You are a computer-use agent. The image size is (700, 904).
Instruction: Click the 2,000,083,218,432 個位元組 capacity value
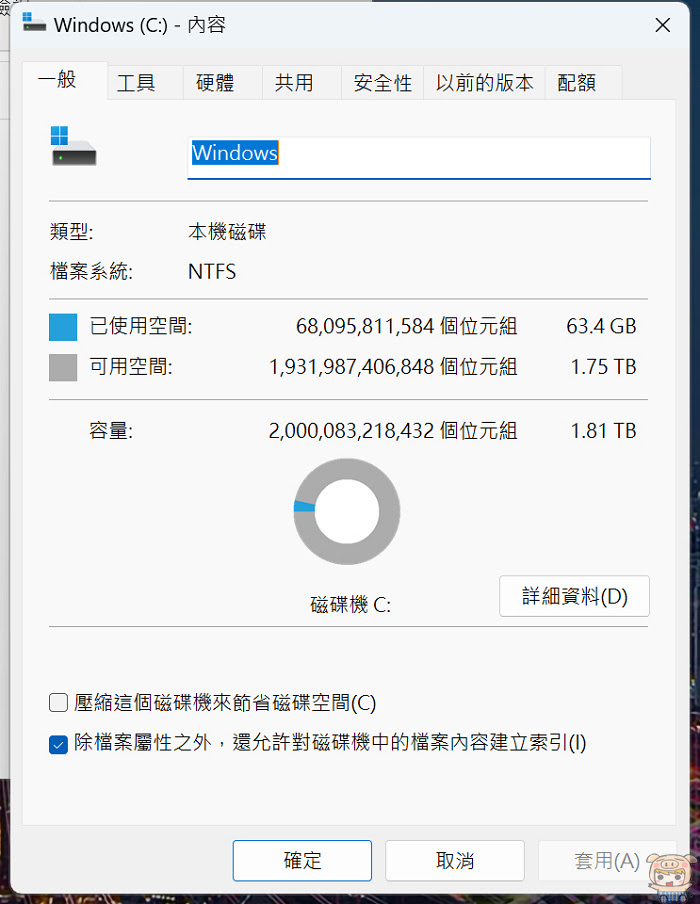pos(393,431)
